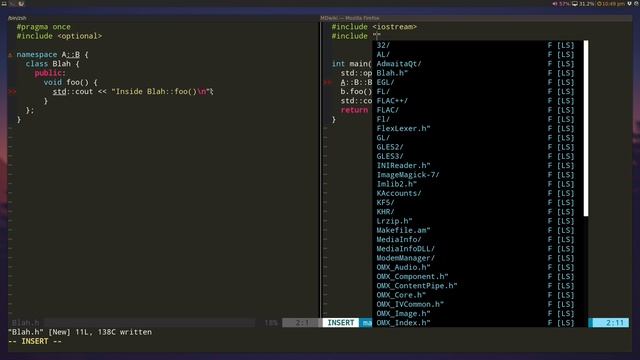Click the Blah.h filename in the left statusline
This screenshot has width=640, height=360.
pos(25,323)
